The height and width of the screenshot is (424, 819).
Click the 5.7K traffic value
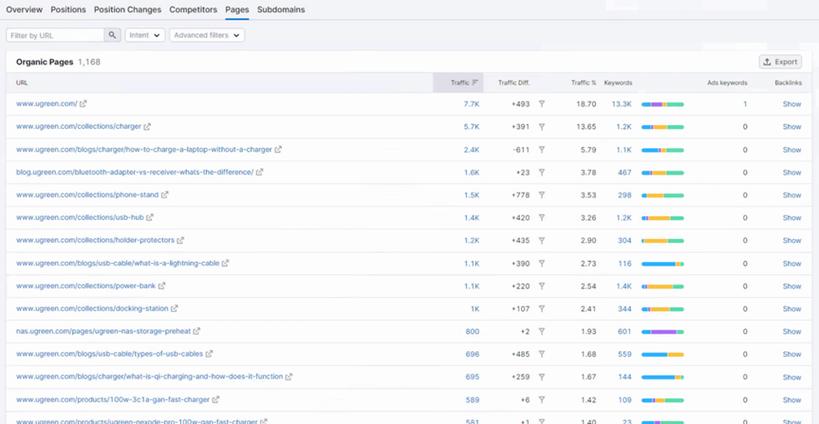[472, 126]
